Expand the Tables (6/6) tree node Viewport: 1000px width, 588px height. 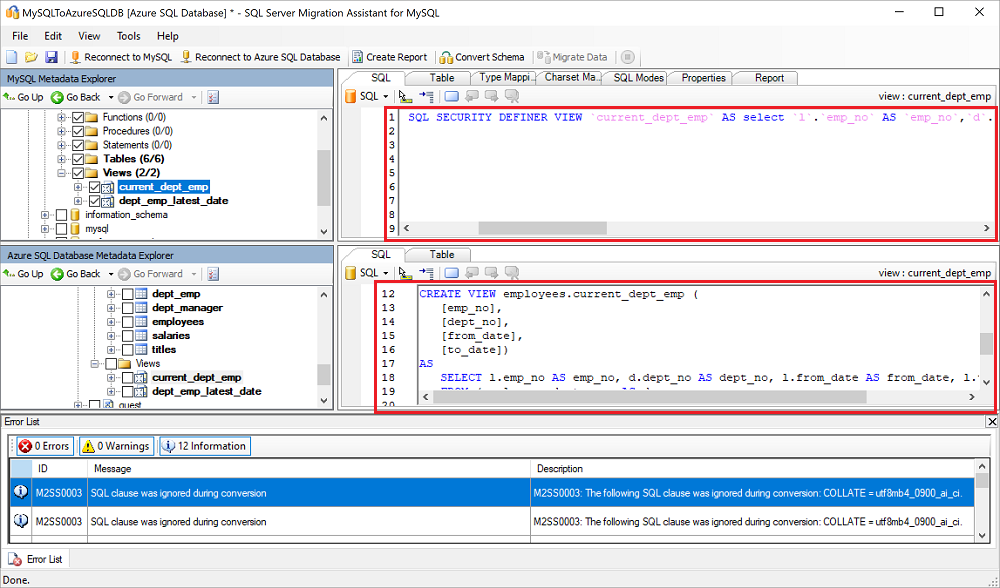61,158
